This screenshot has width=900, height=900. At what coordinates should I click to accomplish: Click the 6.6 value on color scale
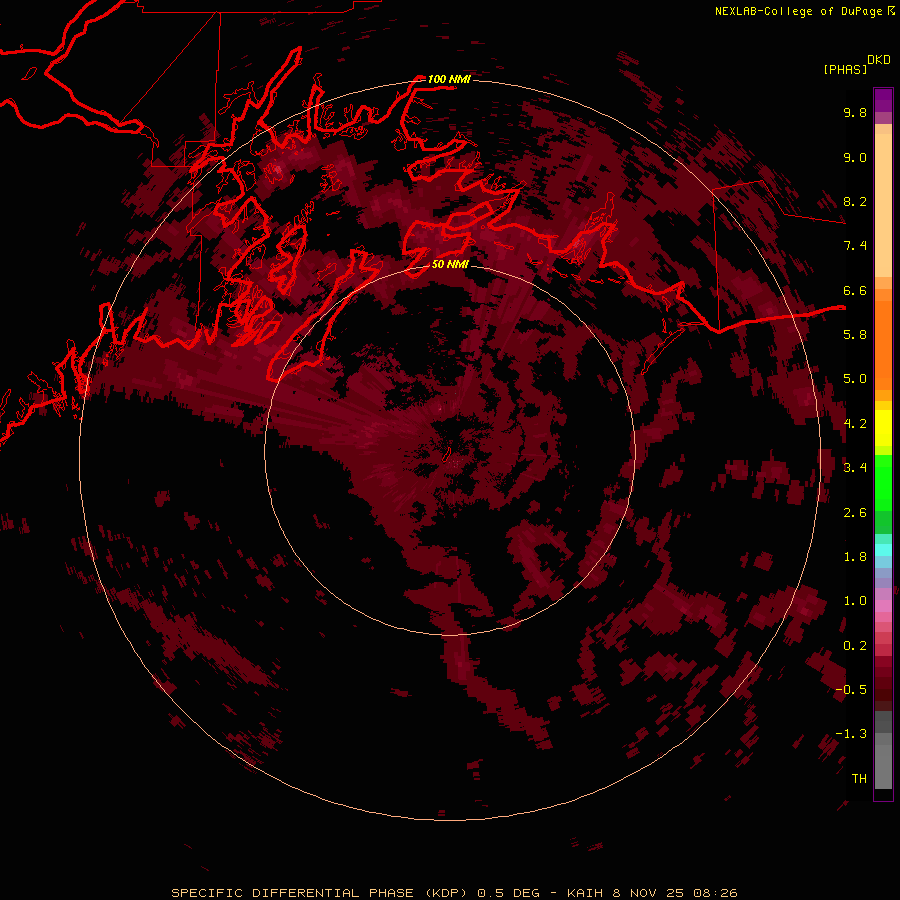click(x=855, y=290)
